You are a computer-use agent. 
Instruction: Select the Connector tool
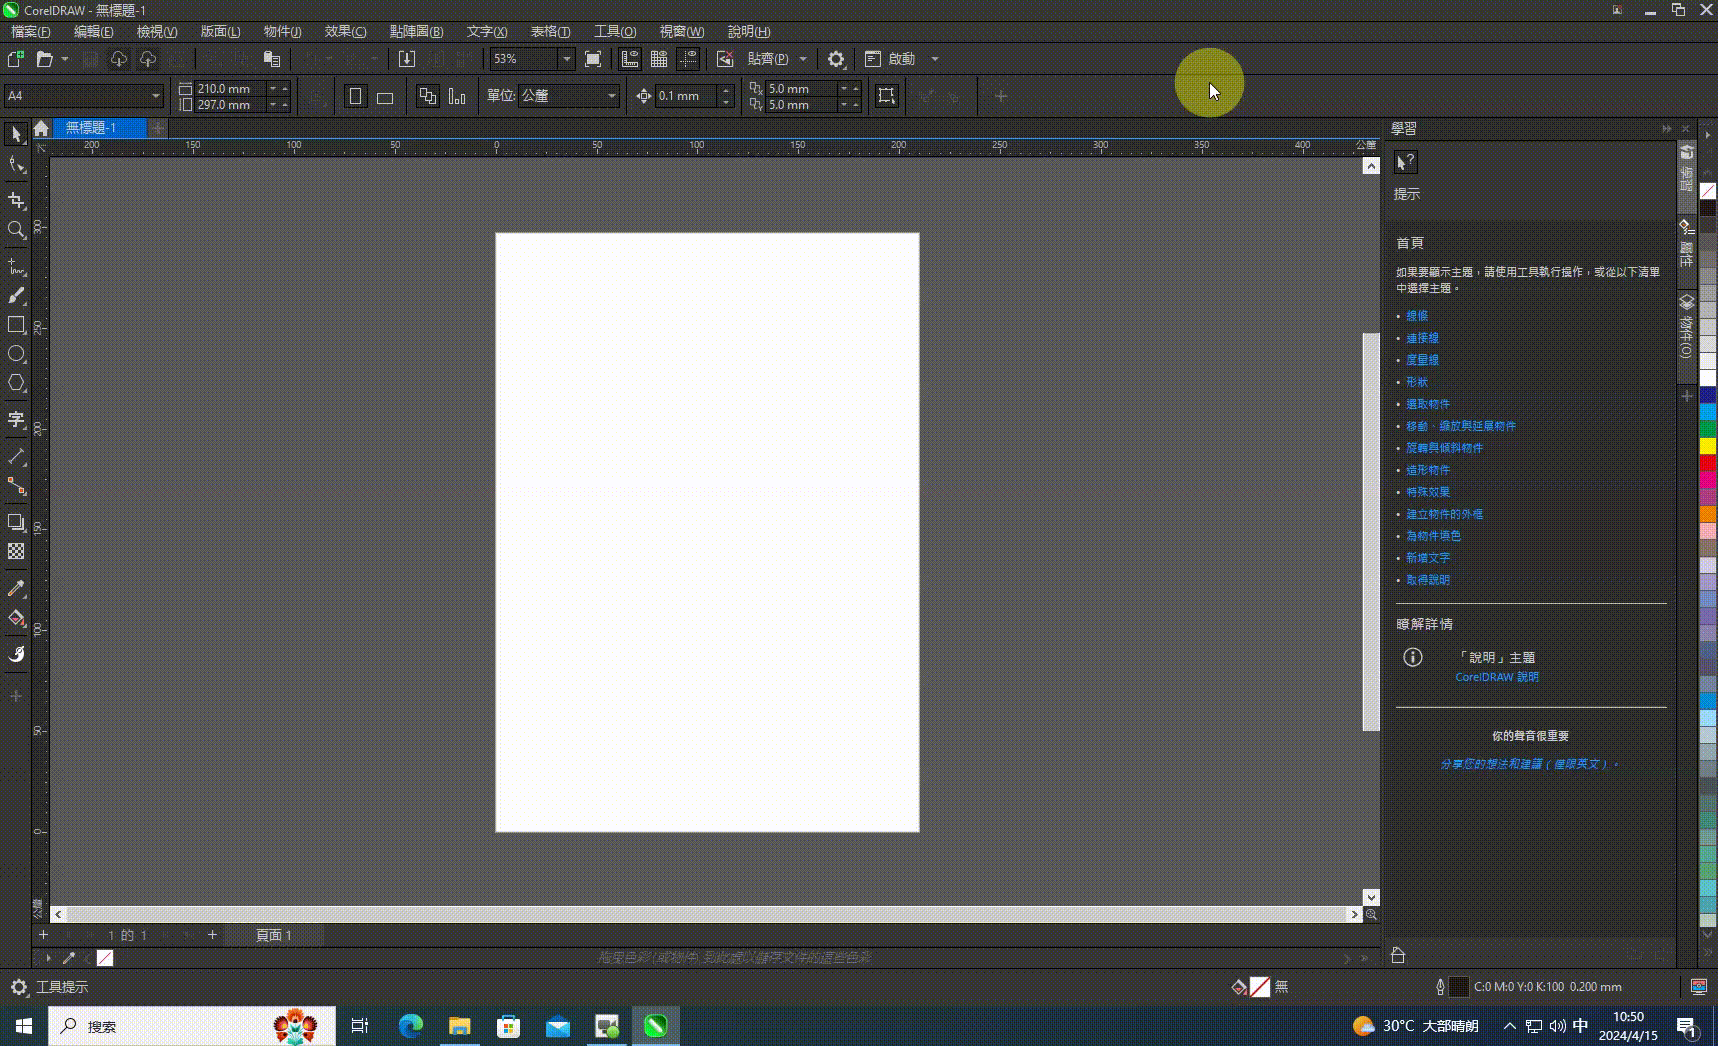pyautogui.click(x=16, y=486)
